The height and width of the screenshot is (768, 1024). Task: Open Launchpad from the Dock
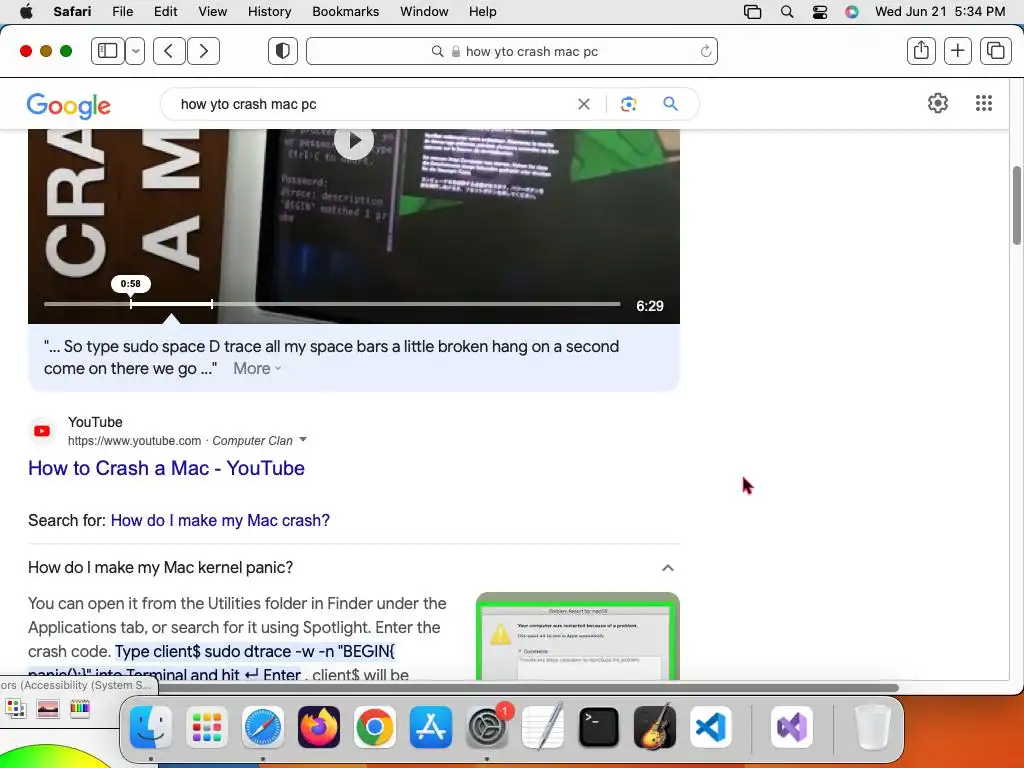[x=206, y=727]
